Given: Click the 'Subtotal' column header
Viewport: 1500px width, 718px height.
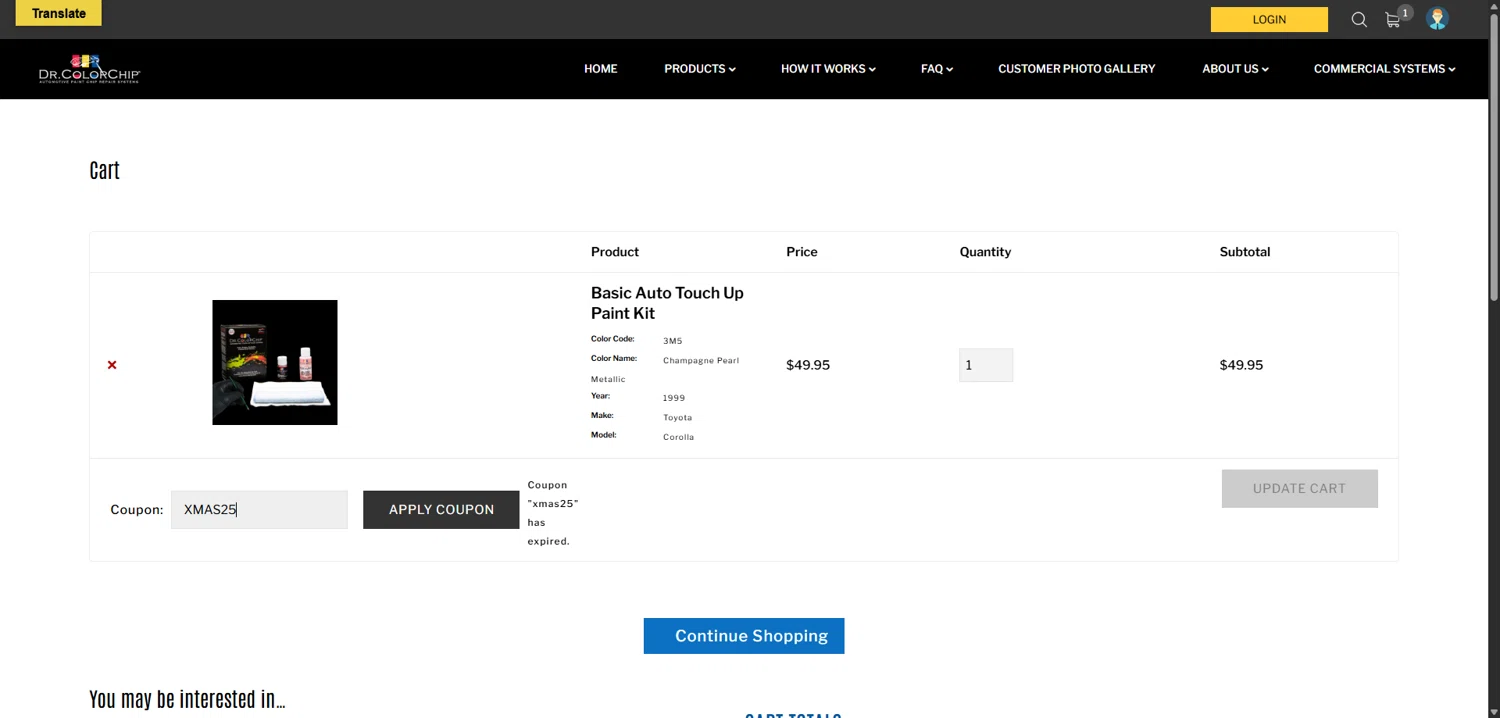Looking at the screenshot, I should click(1245, 252).
